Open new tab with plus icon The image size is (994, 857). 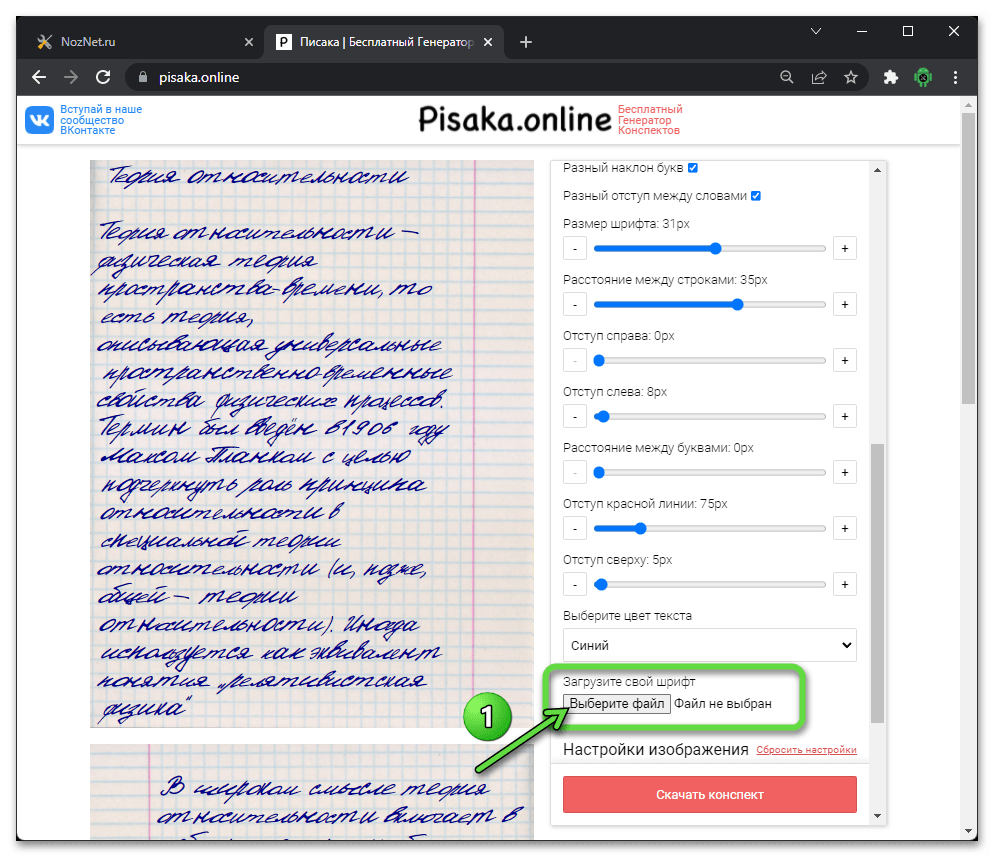(526, 42)
